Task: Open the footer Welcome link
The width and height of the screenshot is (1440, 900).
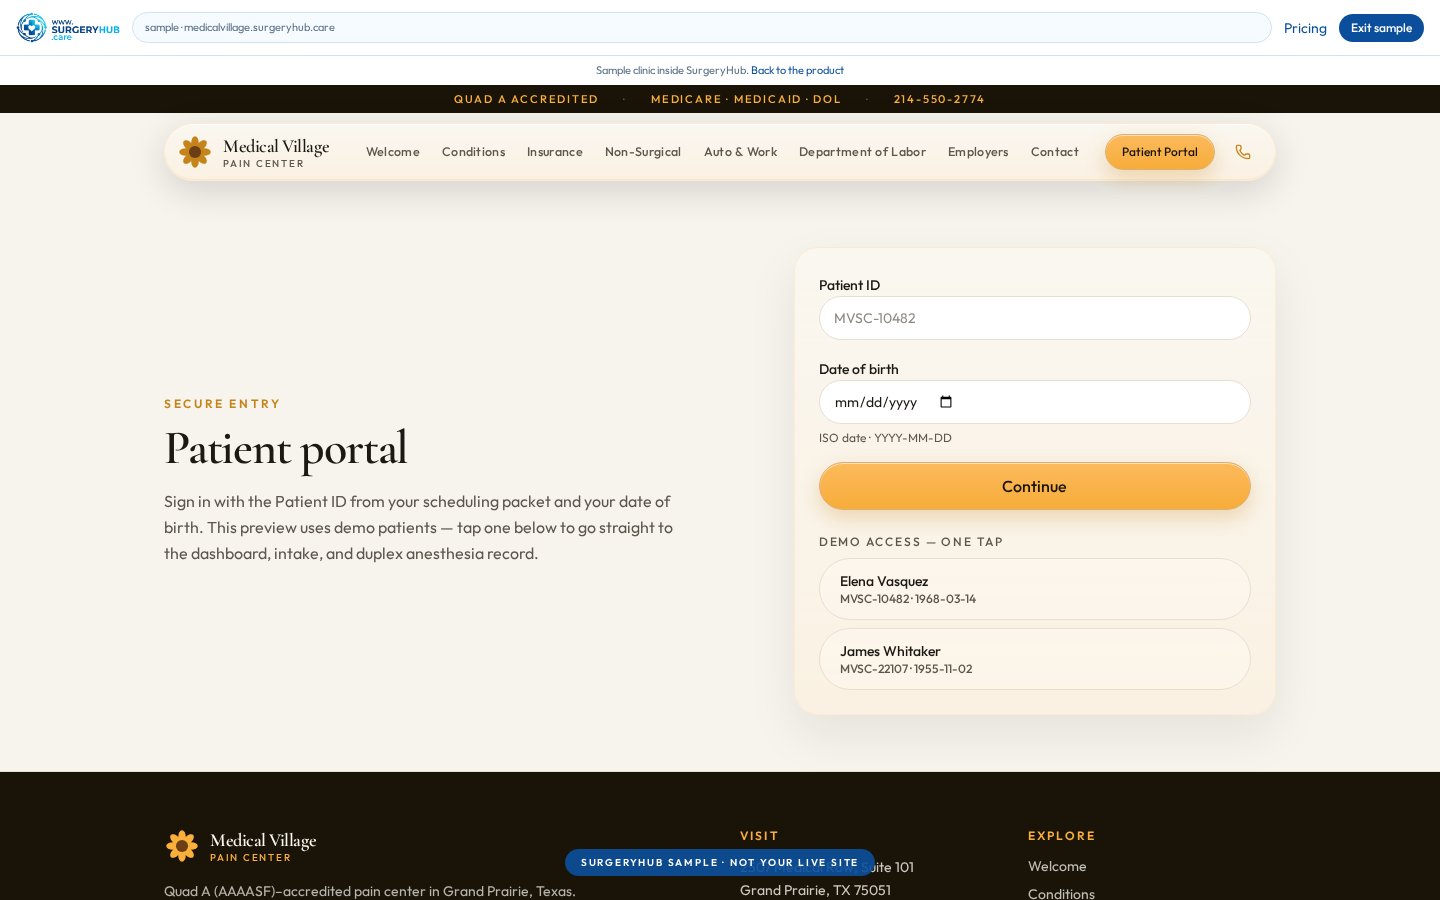Action: (x=1057, y=866)
